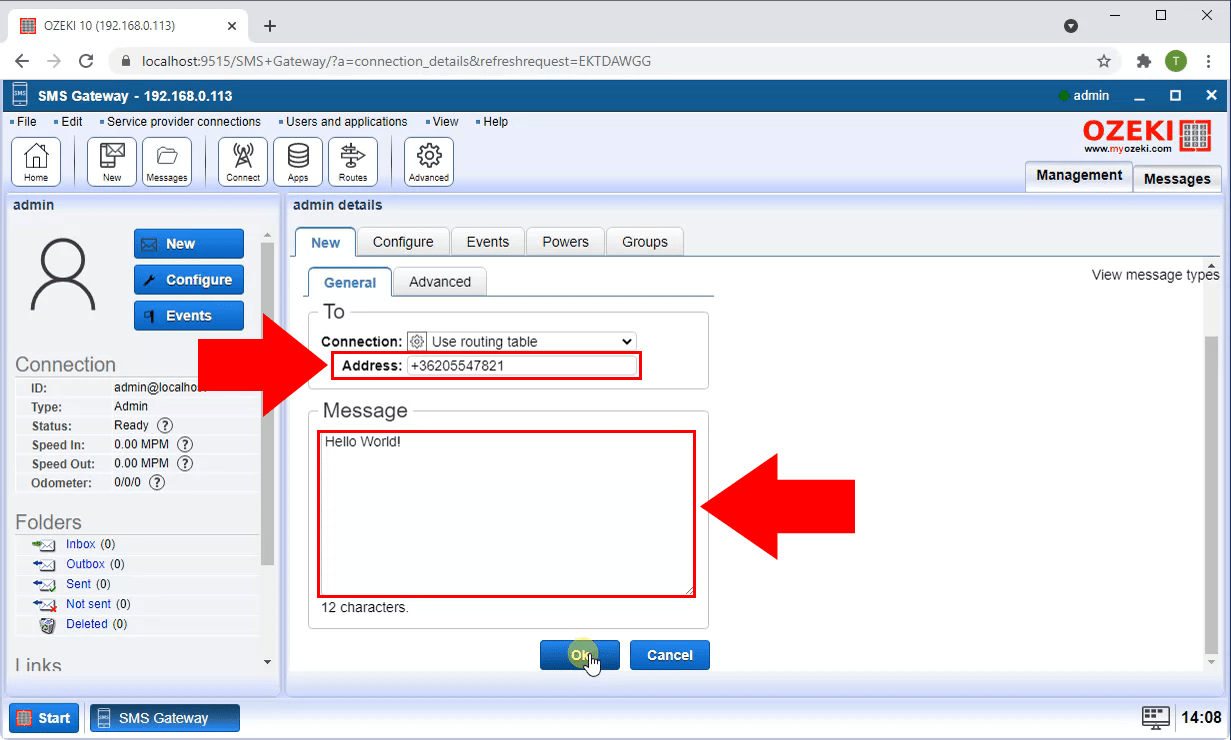Click the keyboard/monitor icon in the taskbar

tap(1156, 717)
